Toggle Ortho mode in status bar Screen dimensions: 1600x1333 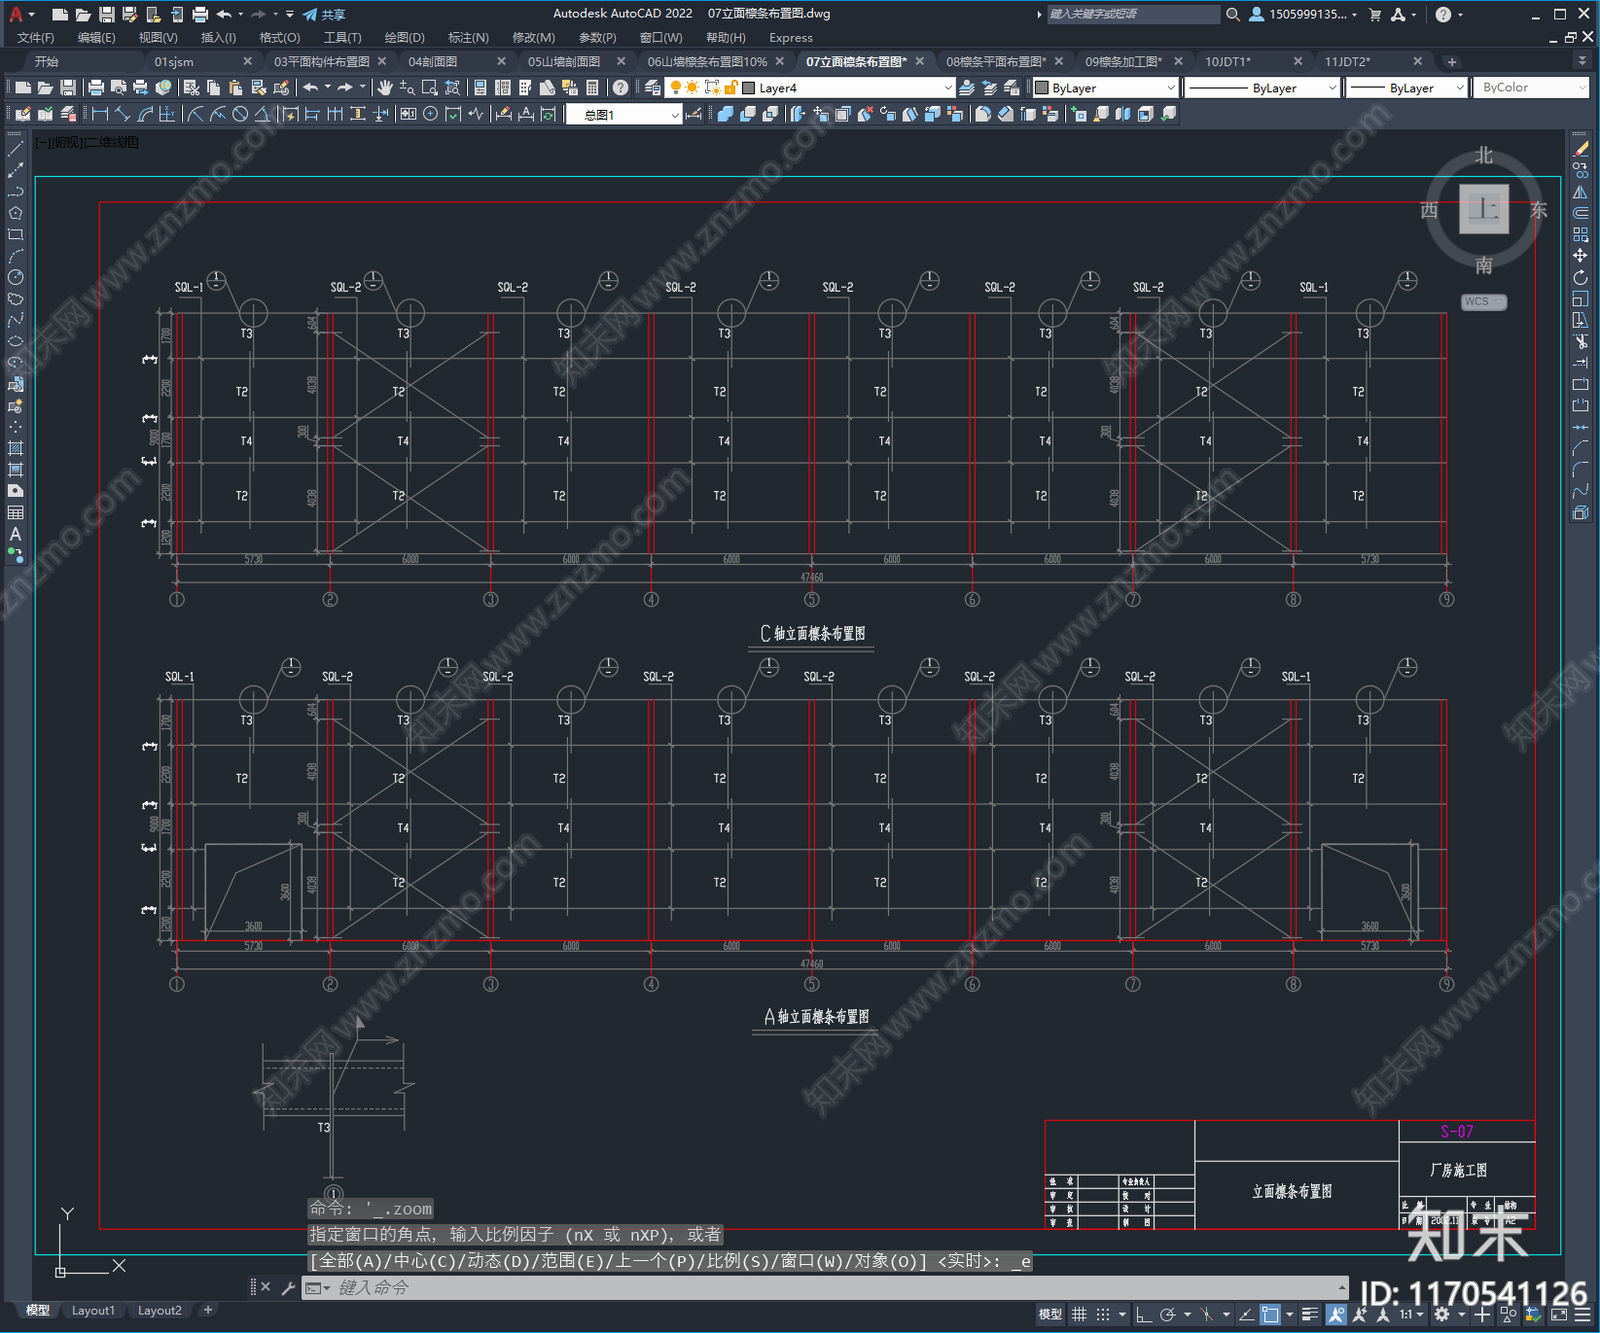tap(1144, 1314)
